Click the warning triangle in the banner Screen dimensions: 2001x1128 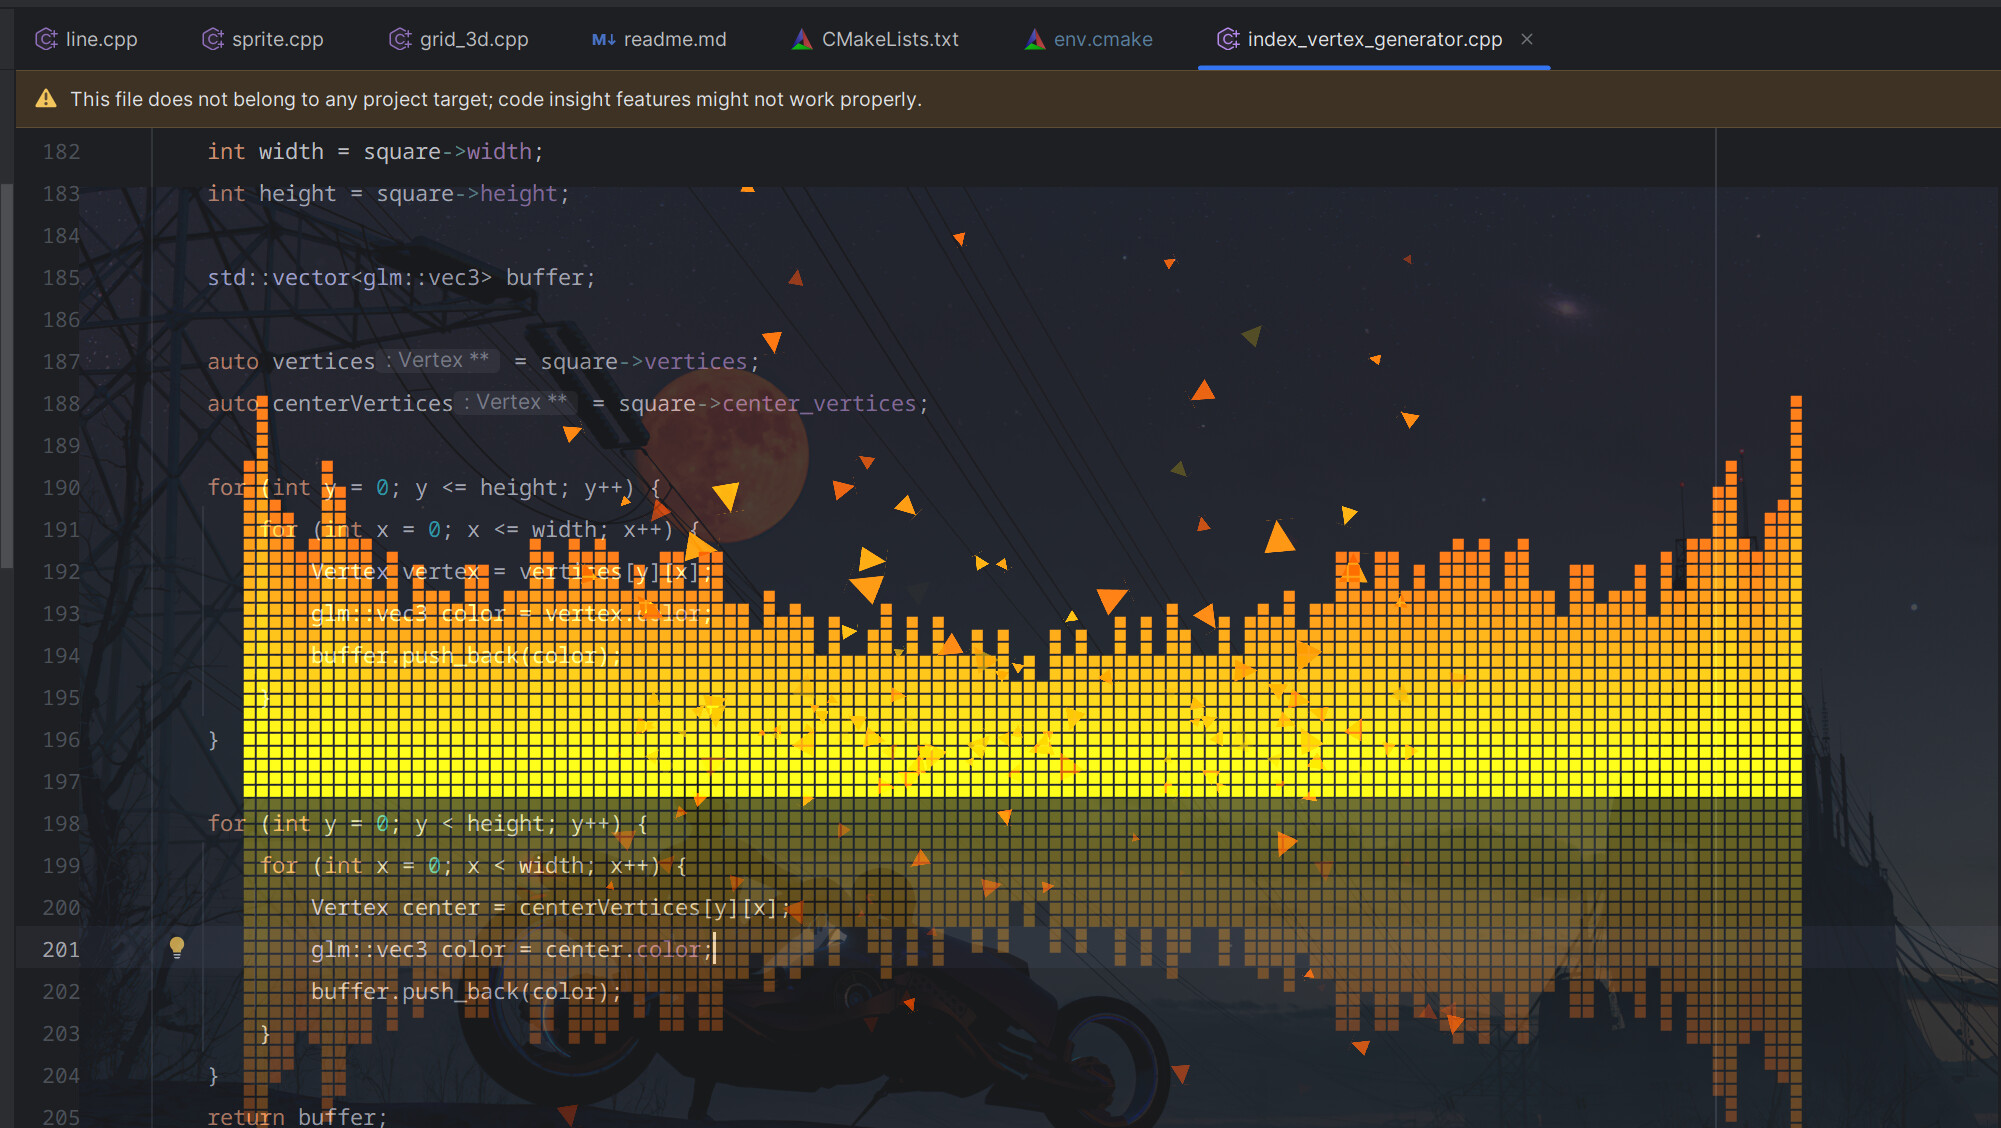pyautogui.click(x=45, y=99)
